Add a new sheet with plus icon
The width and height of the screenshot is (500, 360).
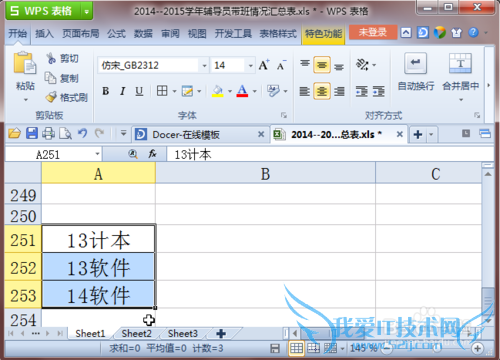221,333
